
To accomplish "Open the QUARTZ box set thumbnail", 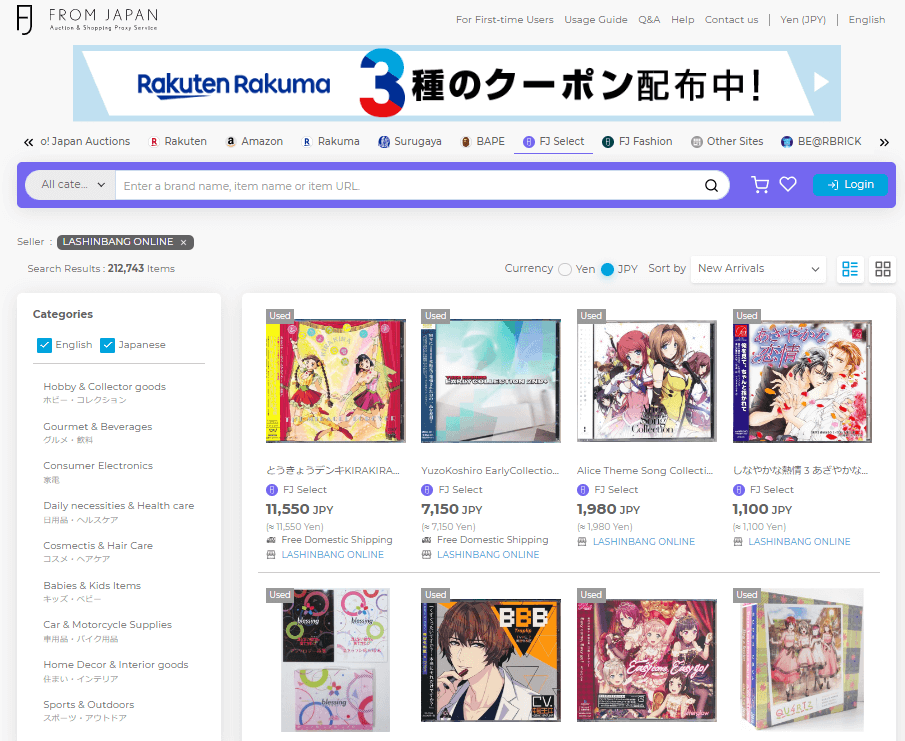I will click(x=802, y=660).
